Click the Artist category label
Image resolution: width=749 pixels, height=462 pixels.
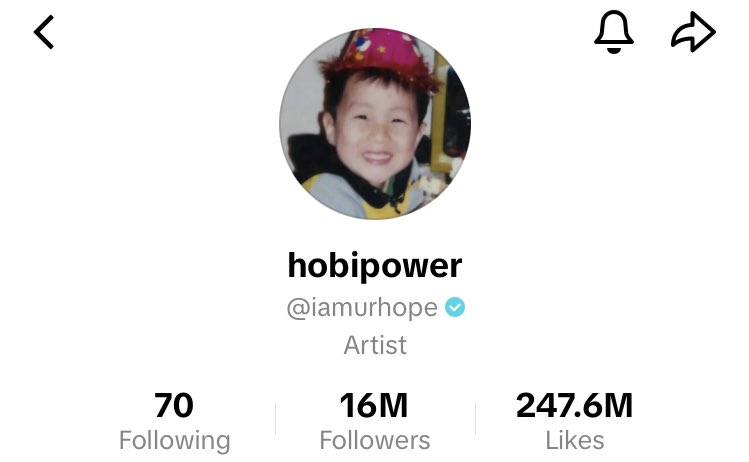point(375,345)
